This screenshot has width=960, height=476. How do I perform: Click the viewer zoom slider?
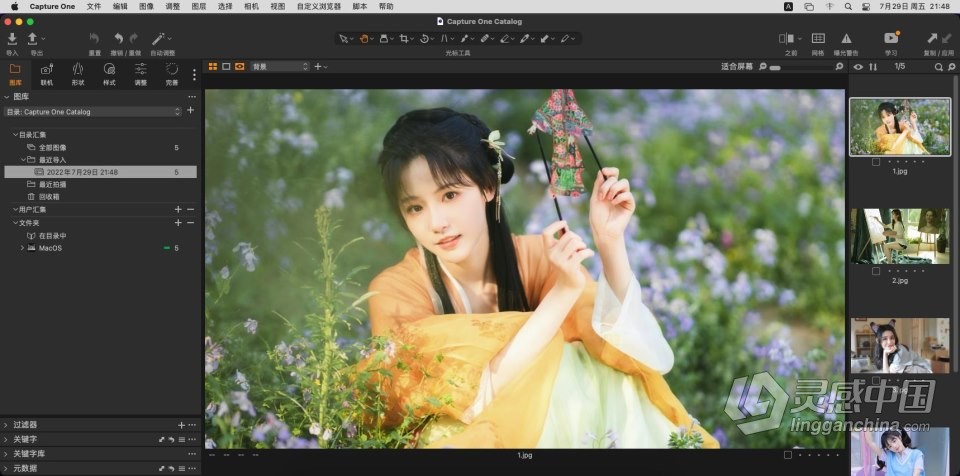788,67
